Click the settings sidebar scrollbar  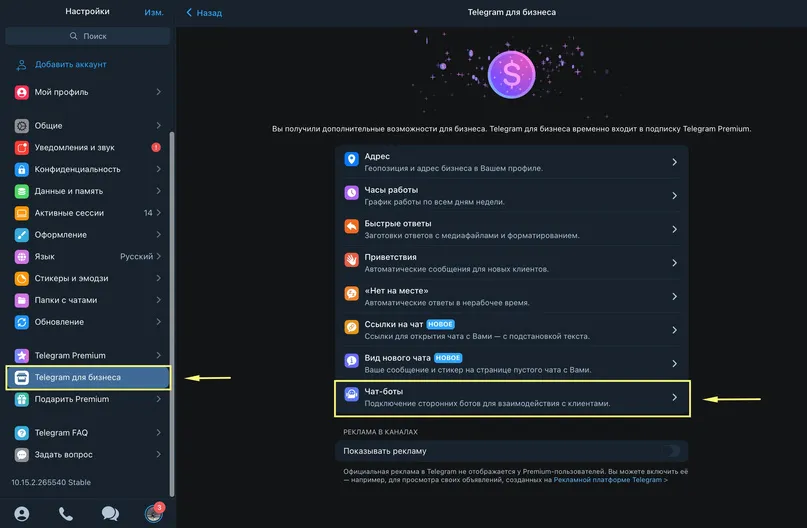[x=172, y=314]
